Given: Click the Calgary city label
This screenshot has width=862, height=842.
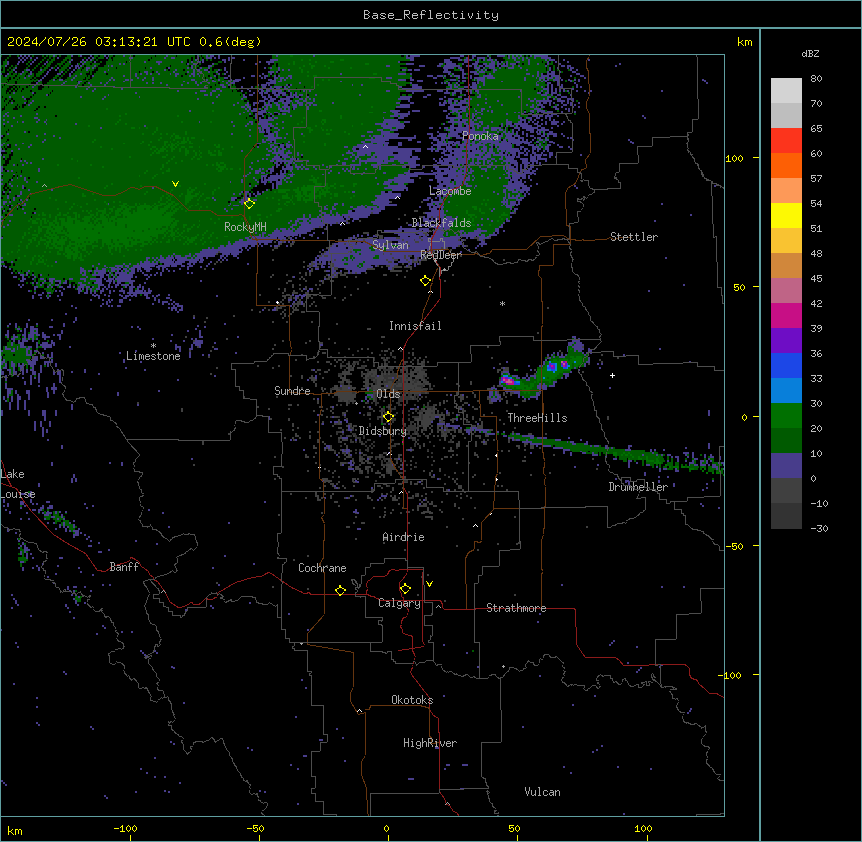Looking at the screenshot, I should 399,603.
